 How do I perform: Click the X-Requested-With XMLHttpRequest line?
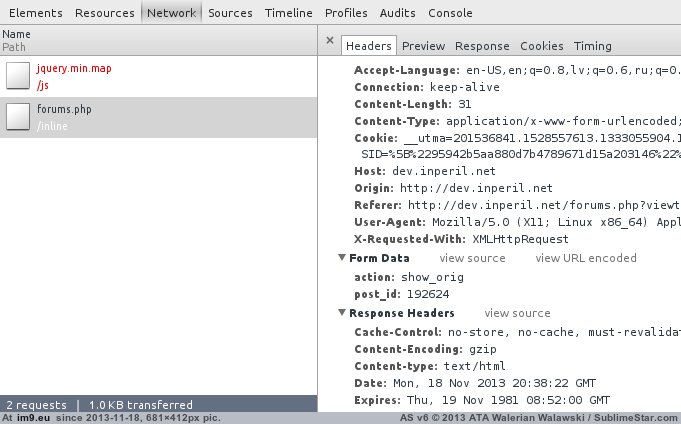(x=461, y=239)
